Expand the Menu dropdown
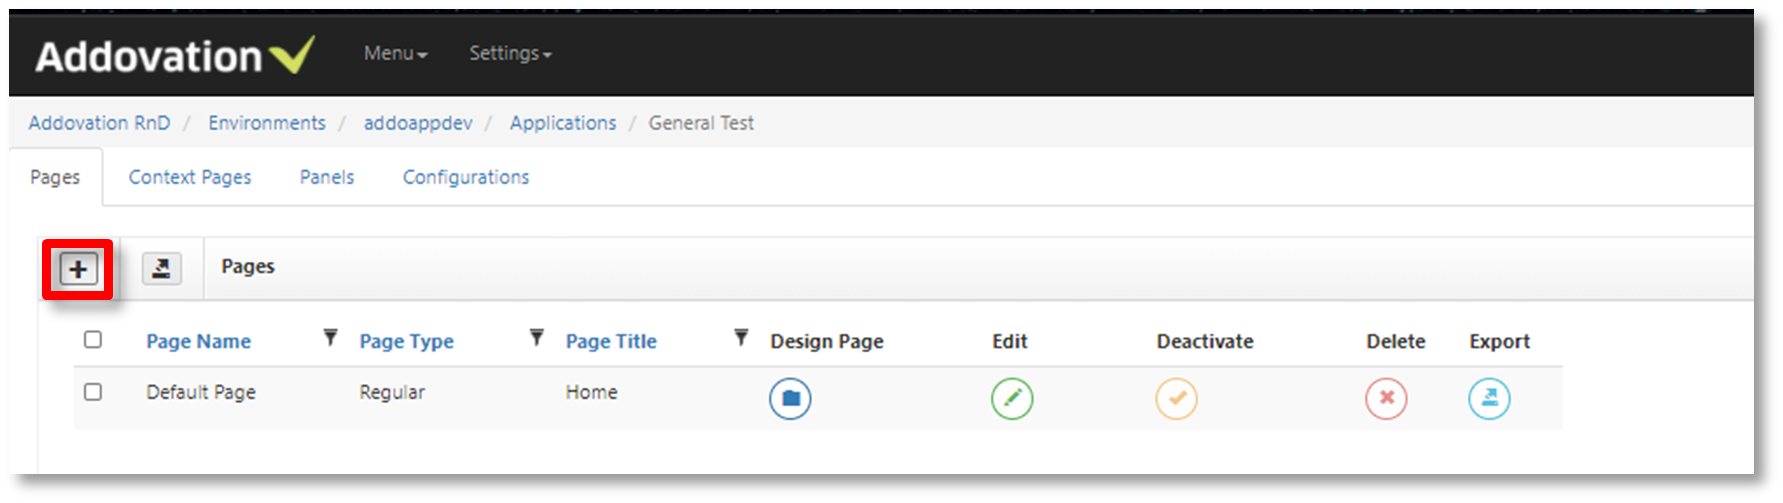Image resolution: width=1783 pixels, height=503 pixels. tap(396, 53)
